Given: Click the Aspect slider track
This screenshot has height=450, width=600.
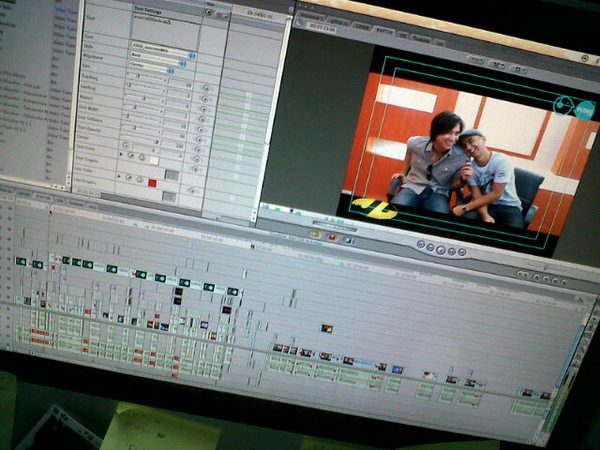Looking at the screenshot, I should pos(143,109).
